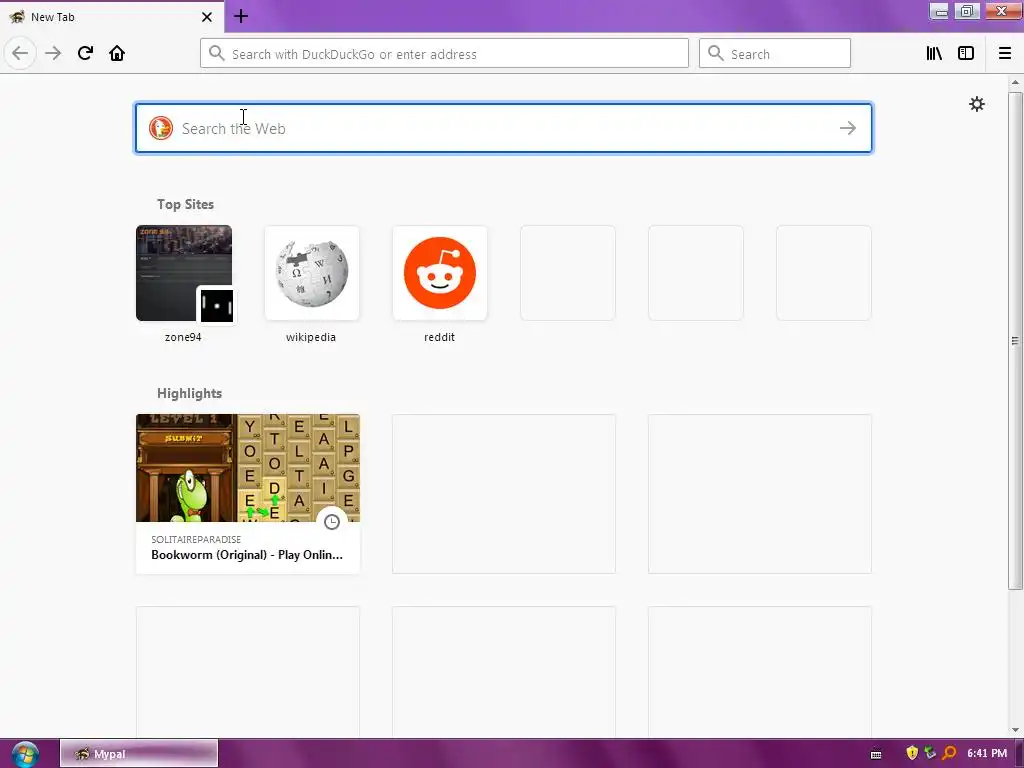1024x768 pixels.
Task: Open the zone94 top site tile
Action: point(184,273)
